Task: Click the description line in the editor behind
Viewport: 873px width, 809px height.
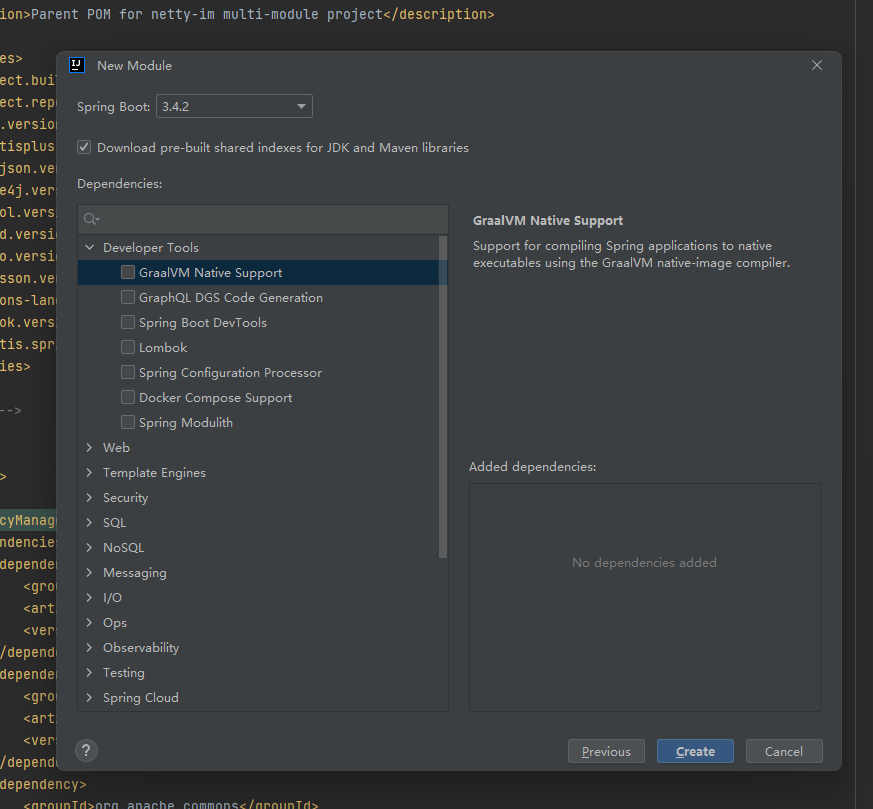Action: (247, 14)
